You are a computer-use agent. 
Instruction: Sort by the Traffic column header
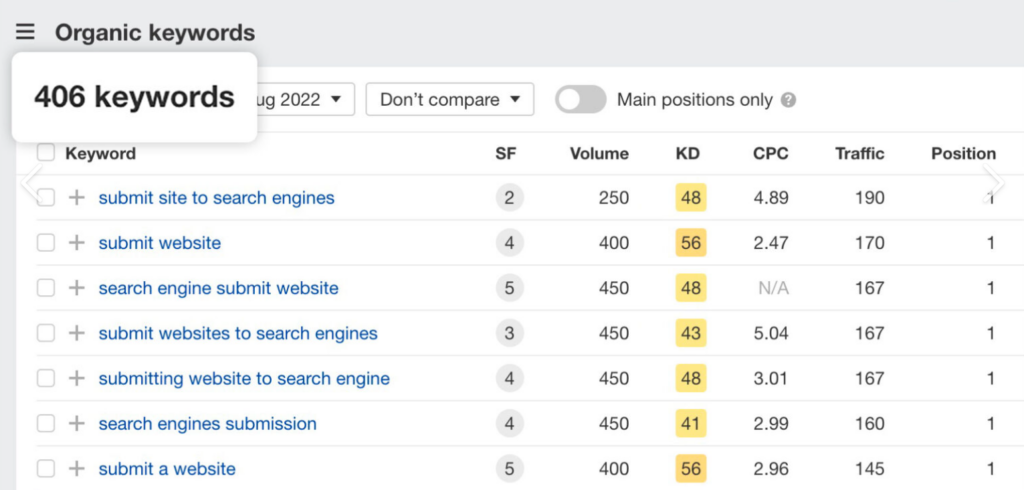859,154
